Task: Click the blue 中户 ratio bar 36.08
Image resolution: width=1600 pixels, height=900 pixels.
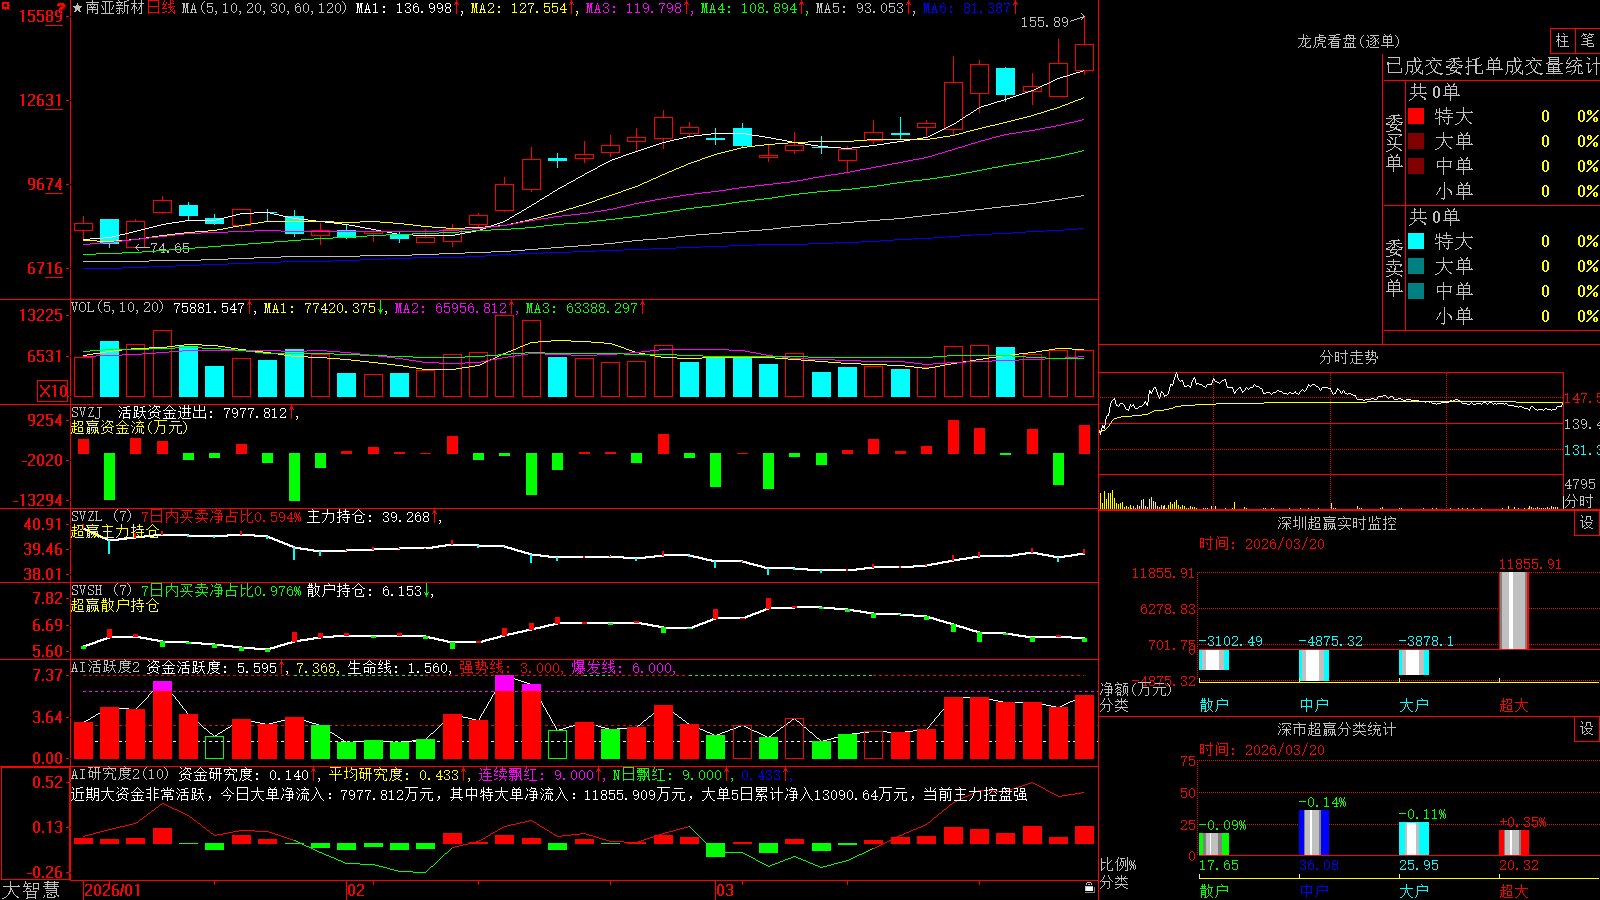Action: pyautogui.click(x=1314, y=832)
